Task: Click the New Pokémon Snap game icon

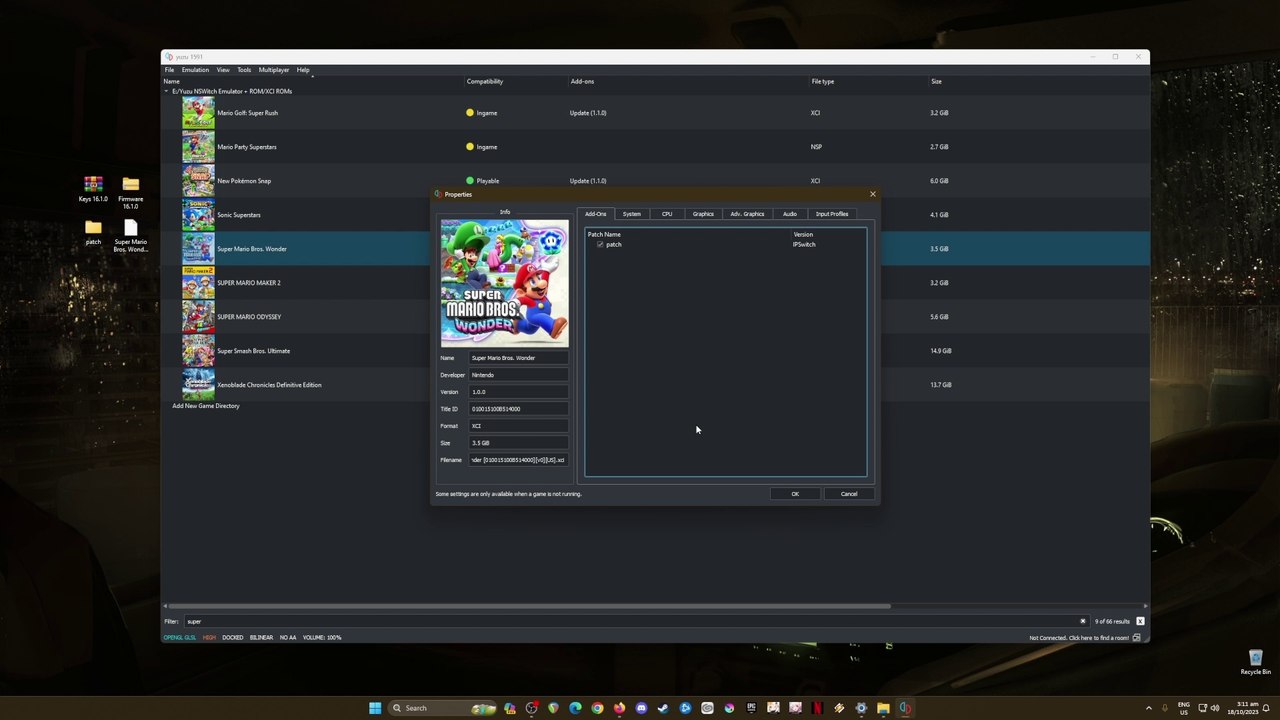Action: point(198,181)
